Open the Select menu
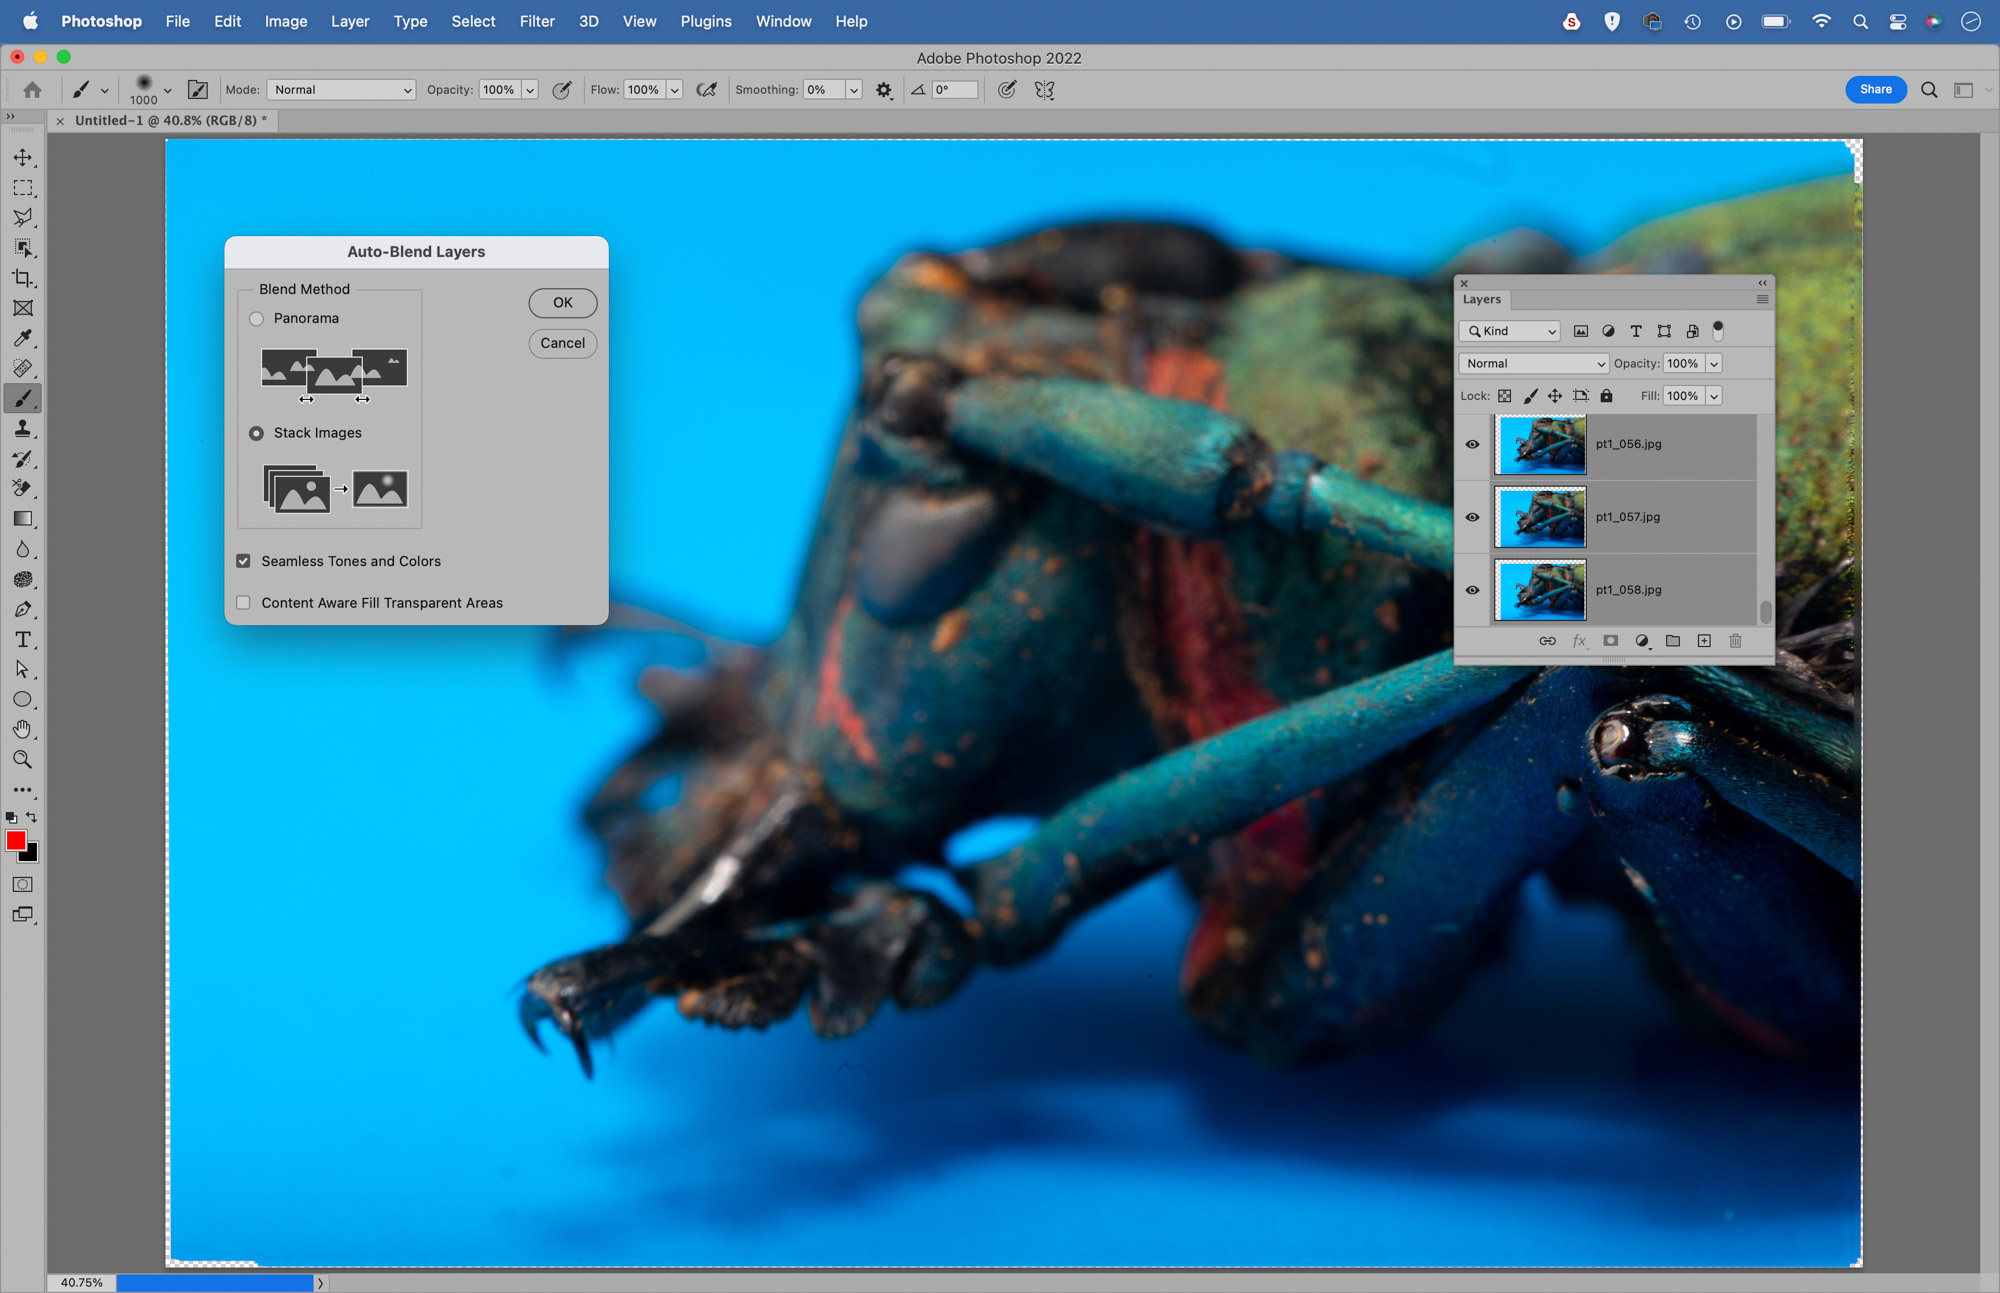The height and width of the screenshot is (1293, 2000). (x=473, y=21)
